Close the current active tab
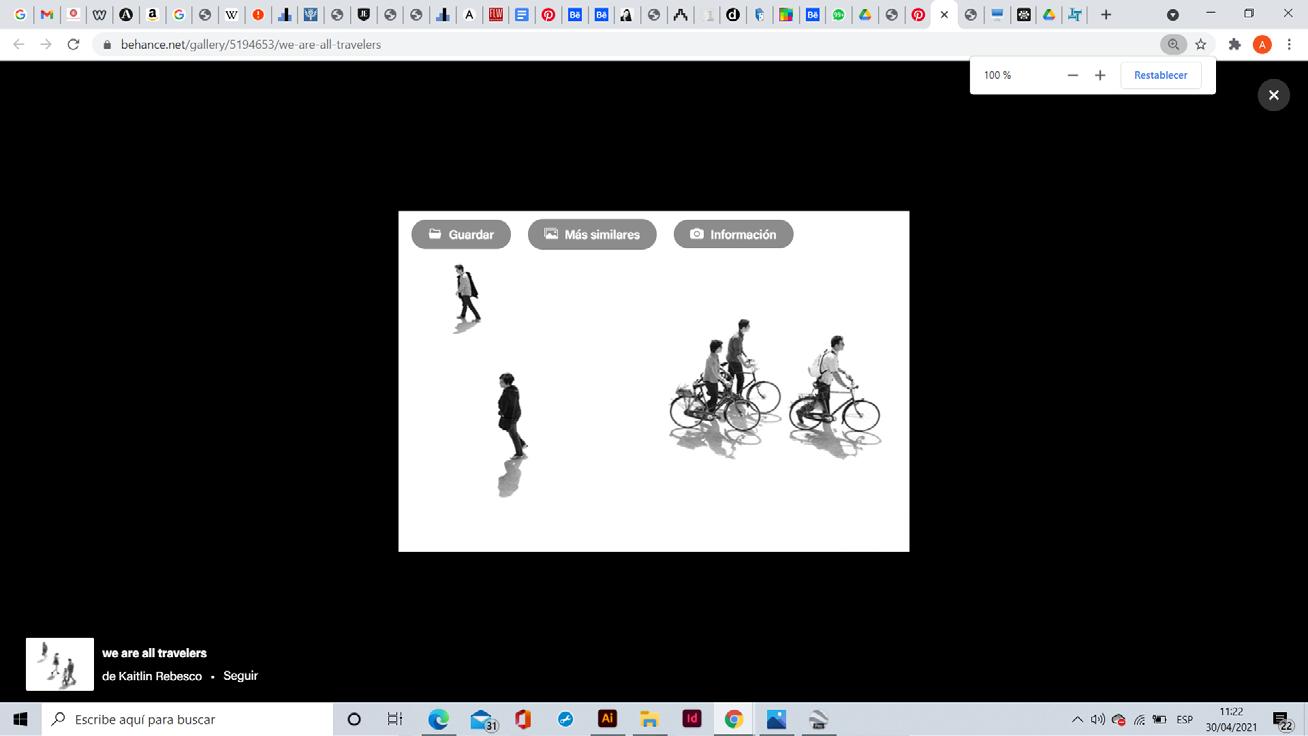1308x736 pixels. tap(944, 15)
